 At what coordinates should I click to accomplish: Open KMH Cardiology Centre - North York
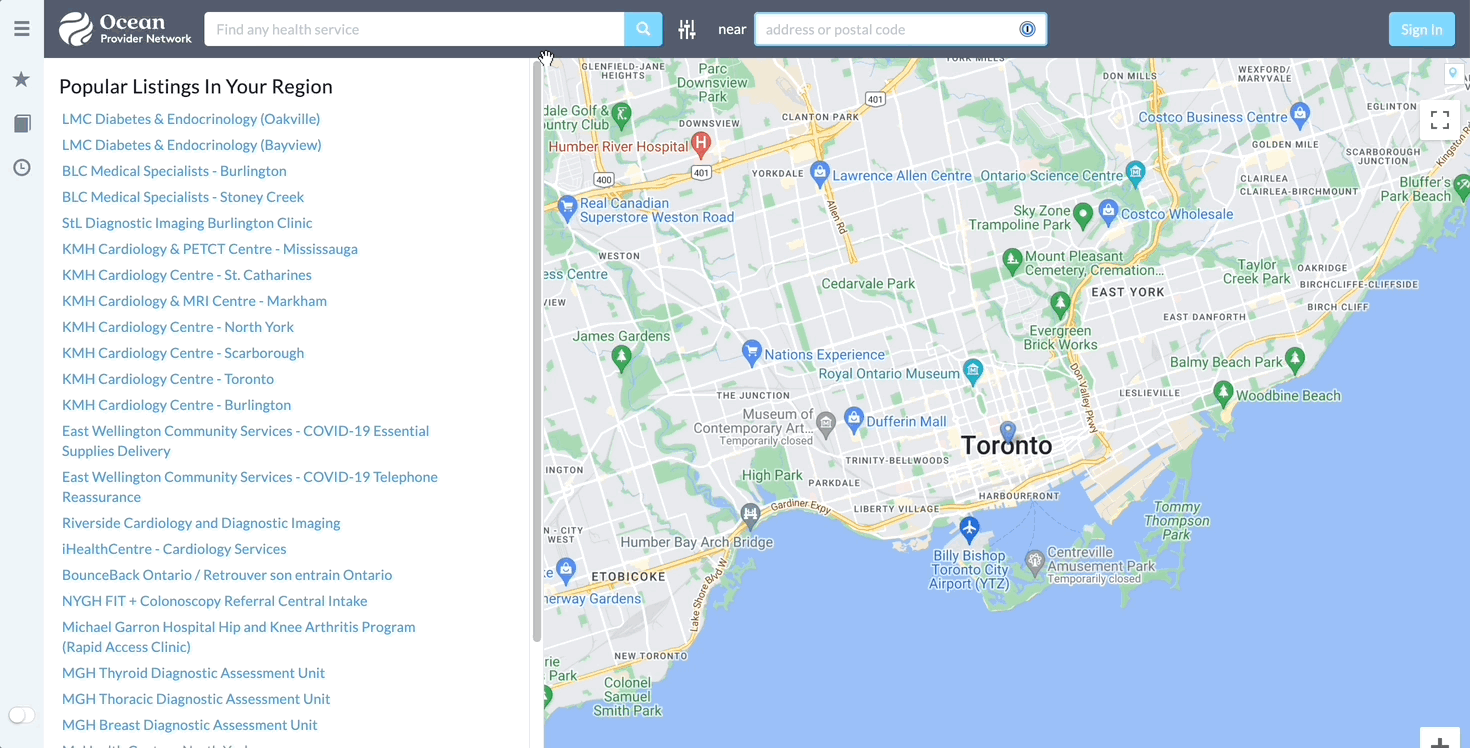178,327
